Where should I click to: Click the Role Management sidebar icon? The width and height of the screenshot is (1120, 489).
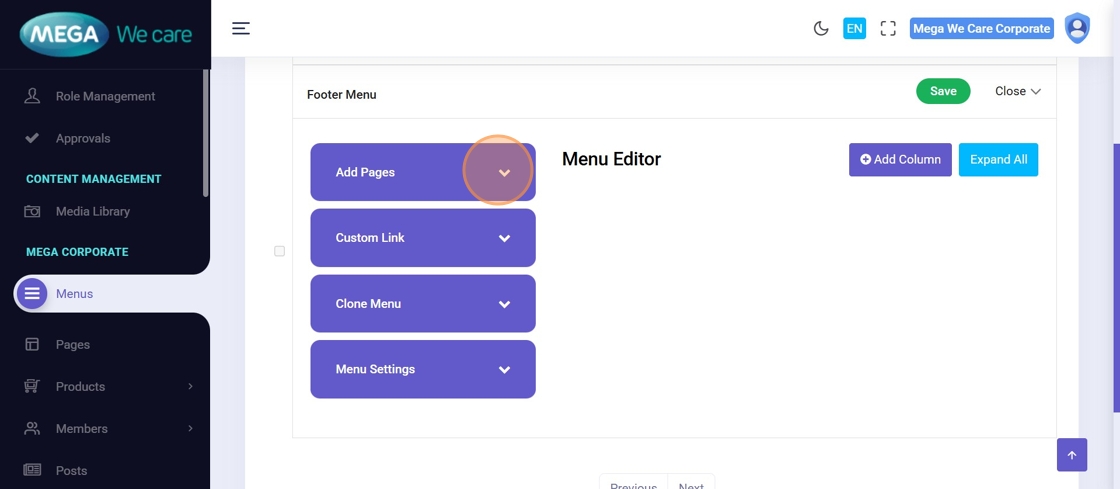pos(32,96)
